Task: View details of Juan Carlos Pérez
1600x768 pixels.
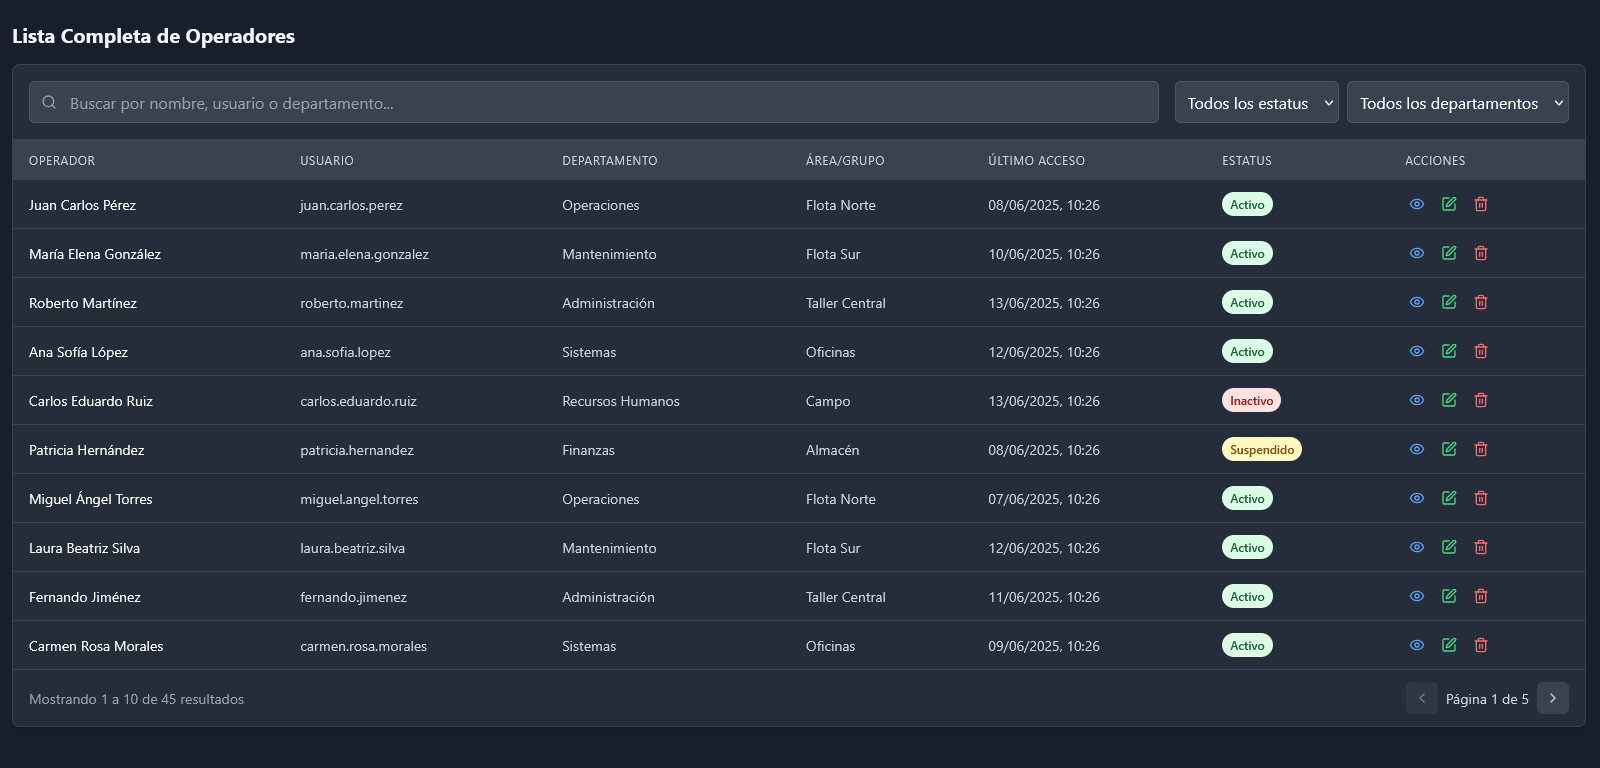Action: [1417, 204]
